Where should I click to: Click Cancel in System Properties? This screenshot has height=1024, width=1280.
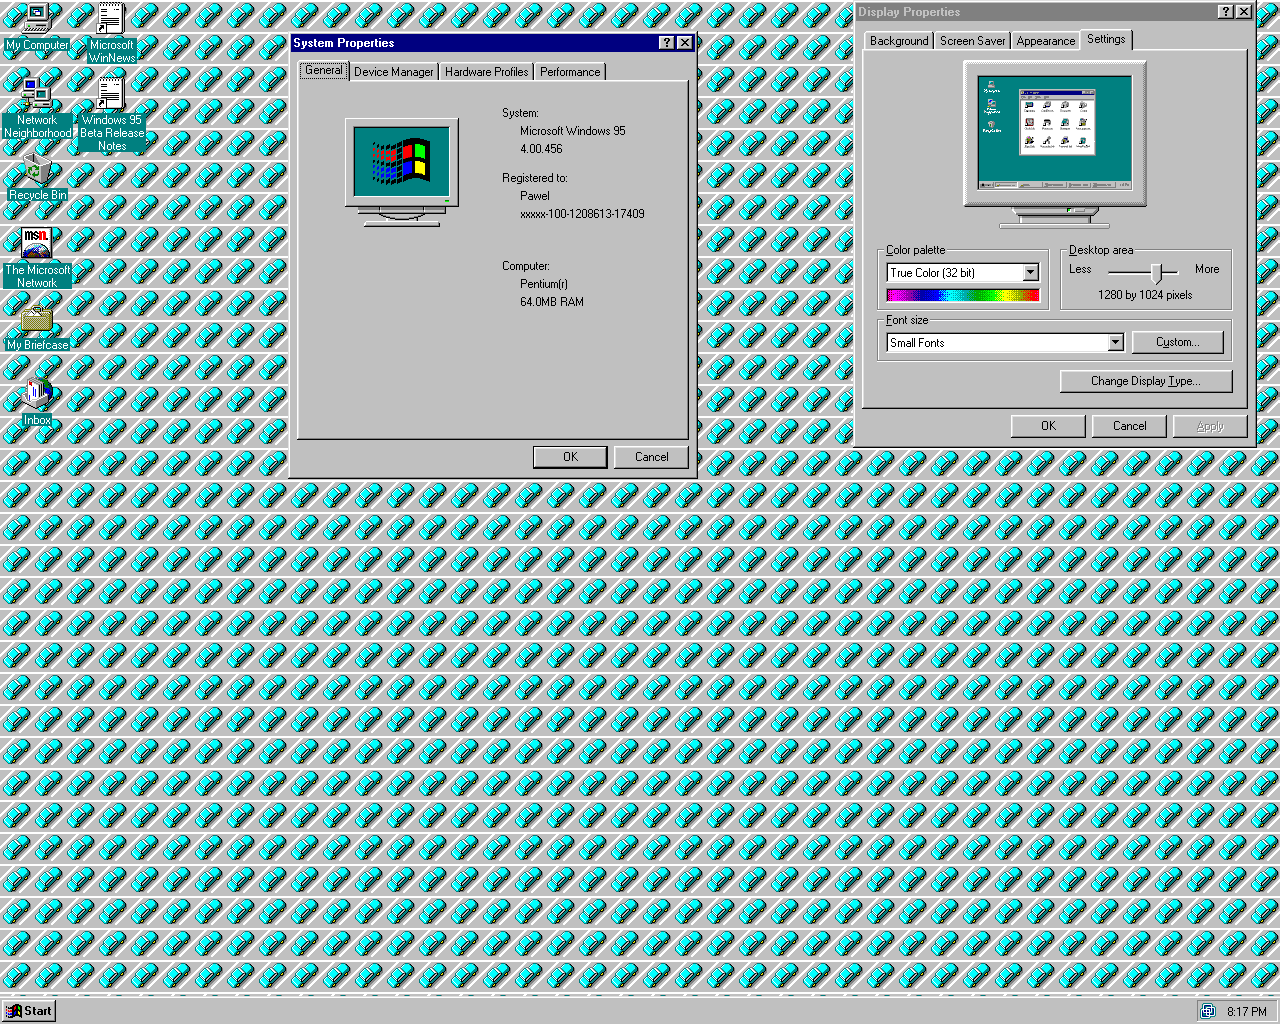652,457
